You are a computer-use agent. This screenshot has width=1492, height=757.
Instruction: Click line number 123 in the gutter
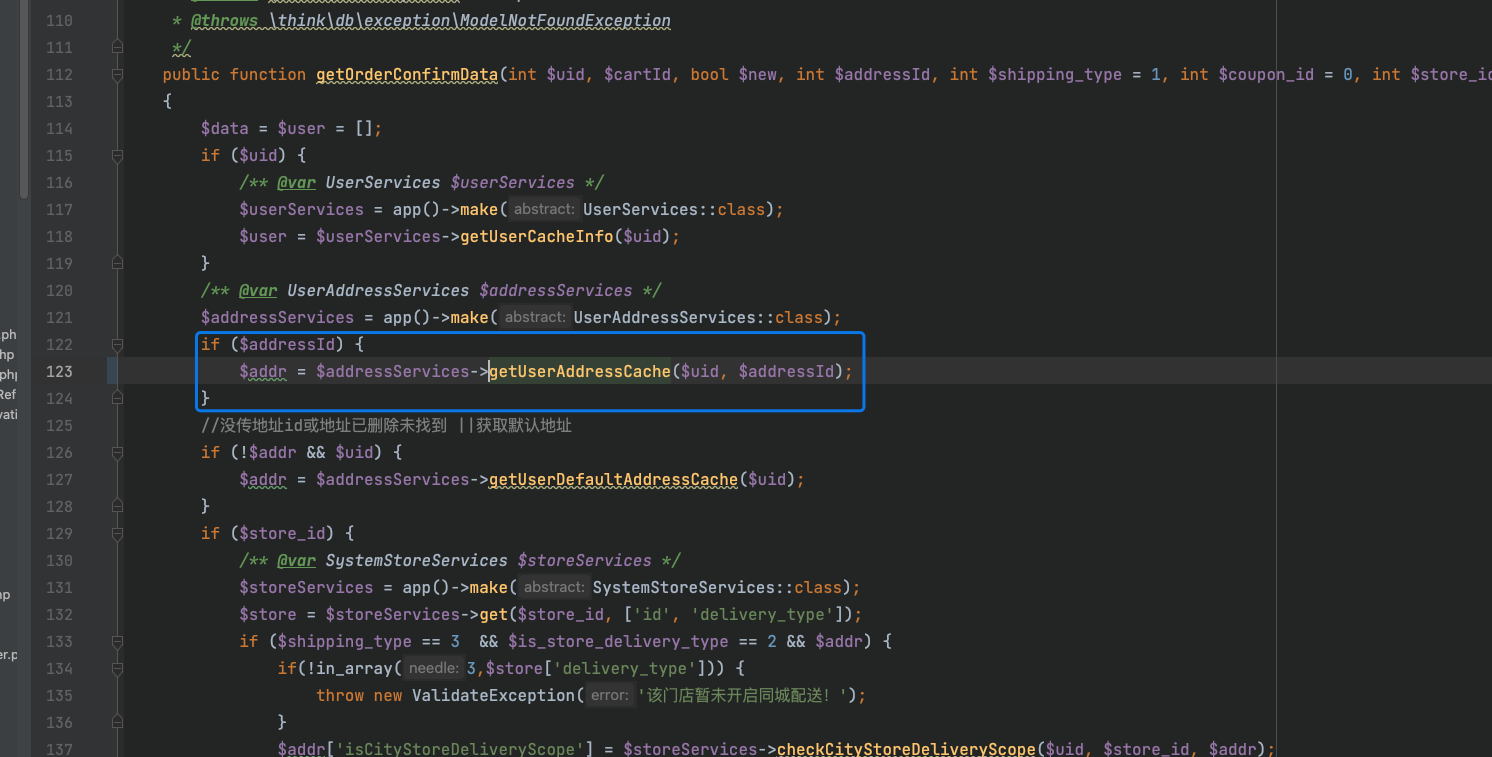[59, 372]
